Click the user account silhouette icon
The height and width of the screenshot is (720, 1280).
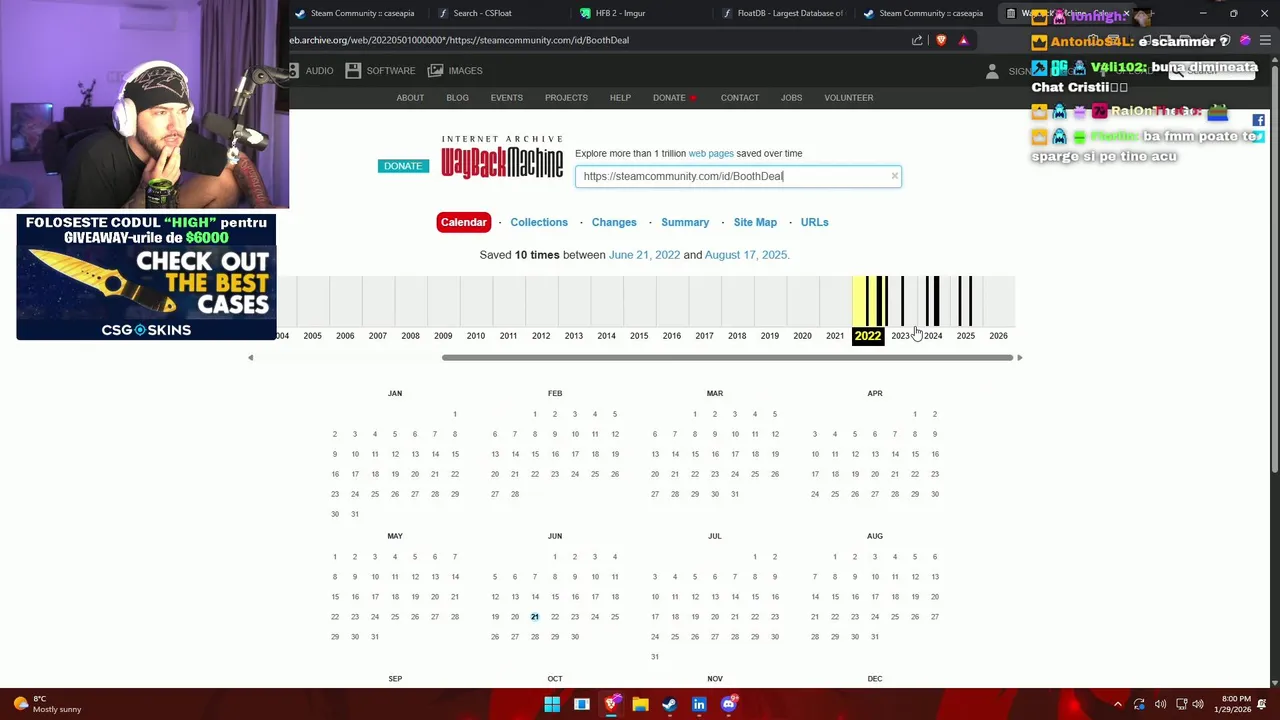(992, 72)
